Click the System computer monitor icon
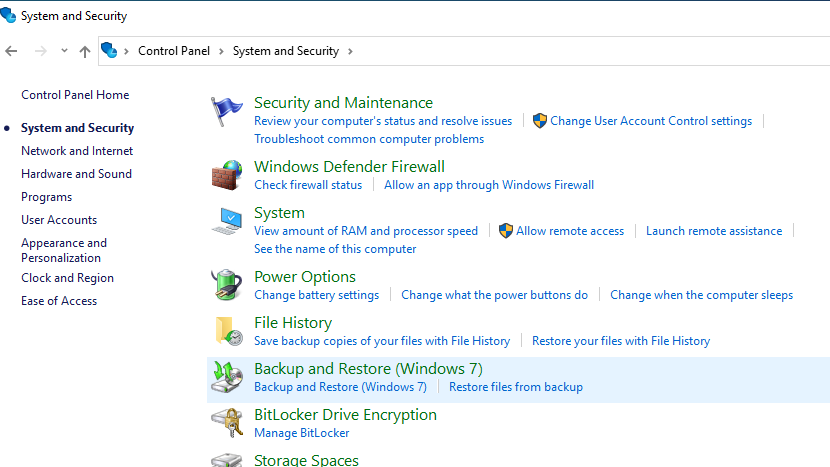This screenshot has width=830, height=467. coord(227,221)
